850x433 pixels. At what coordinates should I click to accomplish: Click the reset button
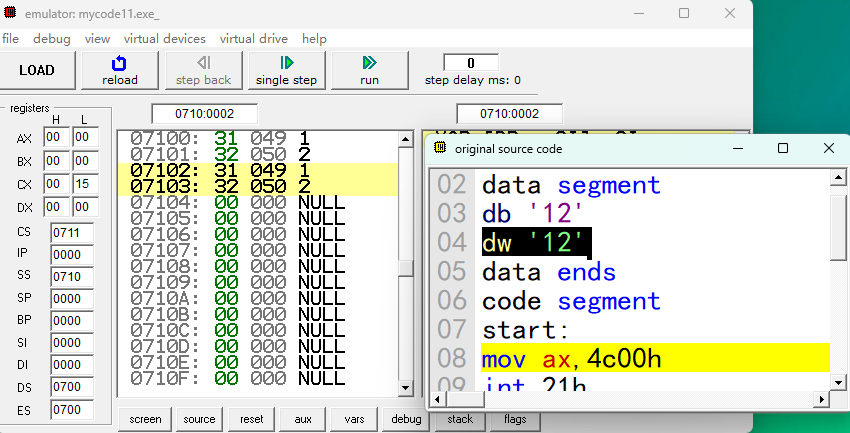pos(252,419)
